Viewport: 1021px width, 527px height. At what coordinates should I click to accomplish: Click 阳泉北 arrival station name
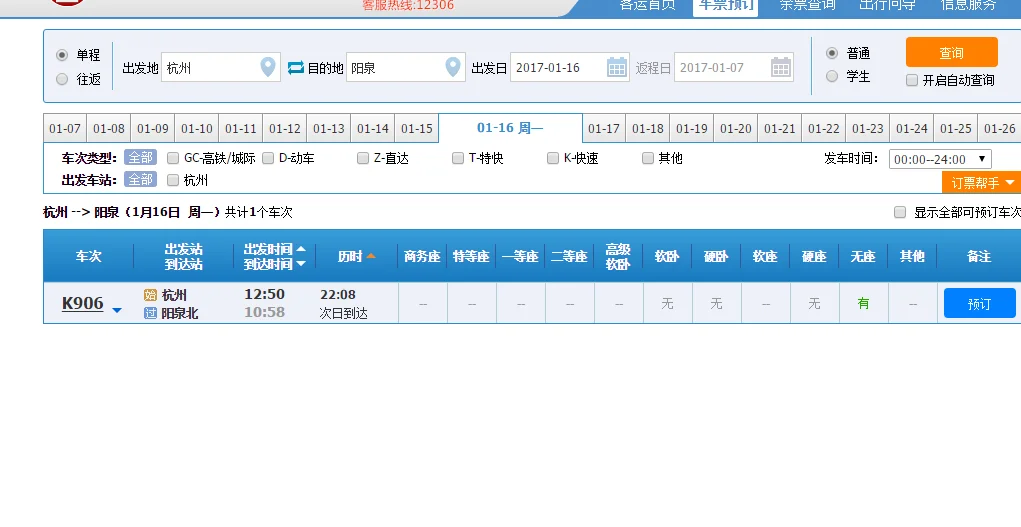(x=180, y=313)
